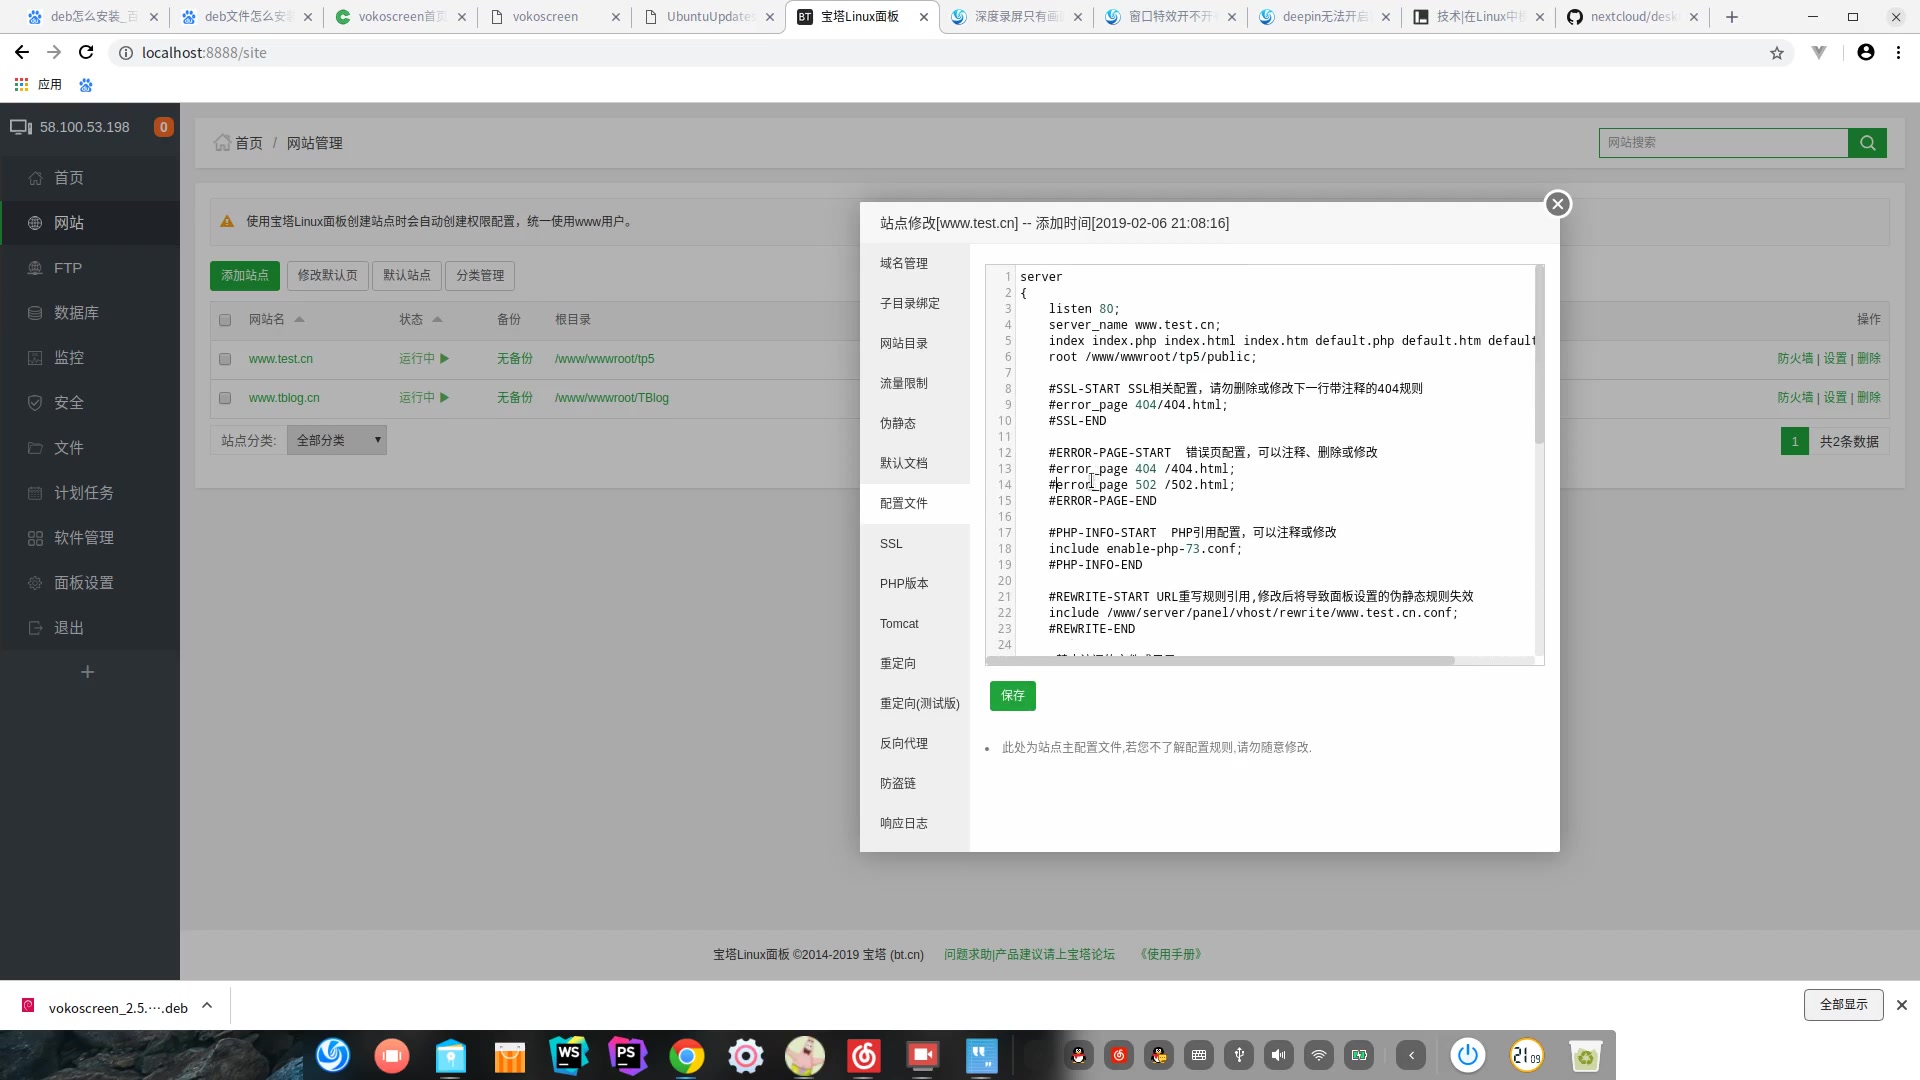Image resolution: width=1920 pixels, height=1080 pixels.
Task: Reload the page with the refresh icon
Action: [86, 53]
